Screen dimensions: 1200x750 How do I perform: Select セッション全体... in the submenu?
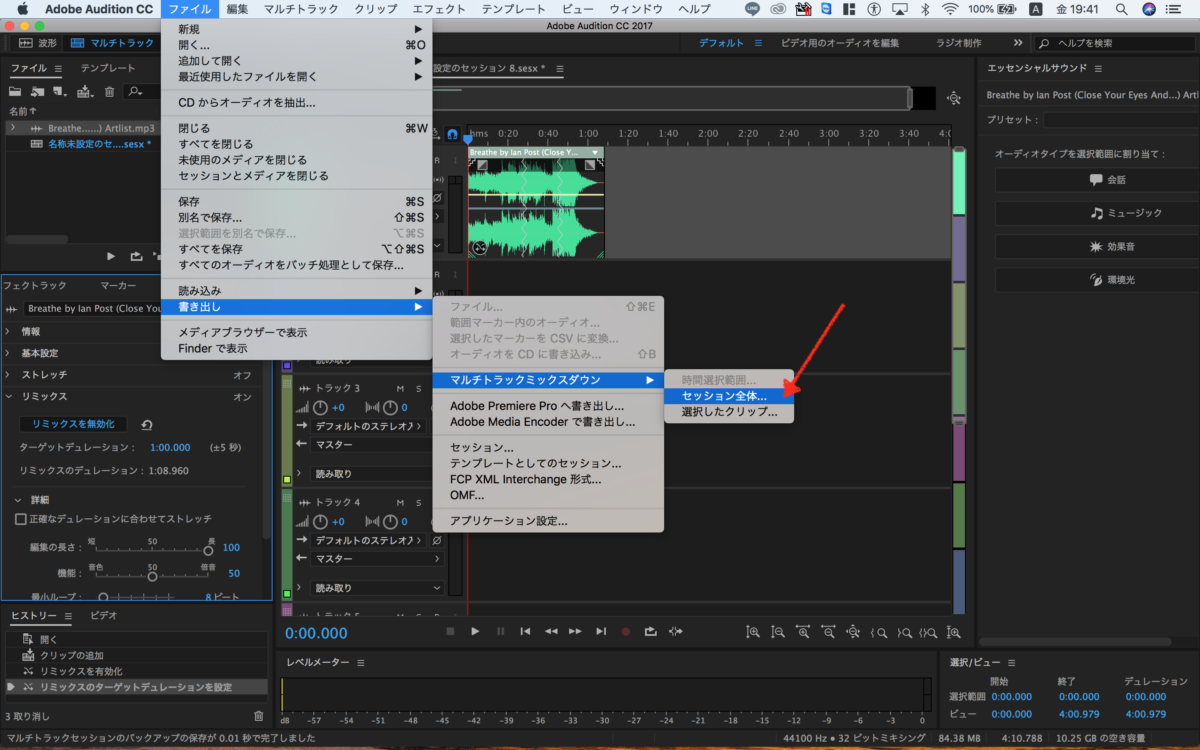coord(729,396)
